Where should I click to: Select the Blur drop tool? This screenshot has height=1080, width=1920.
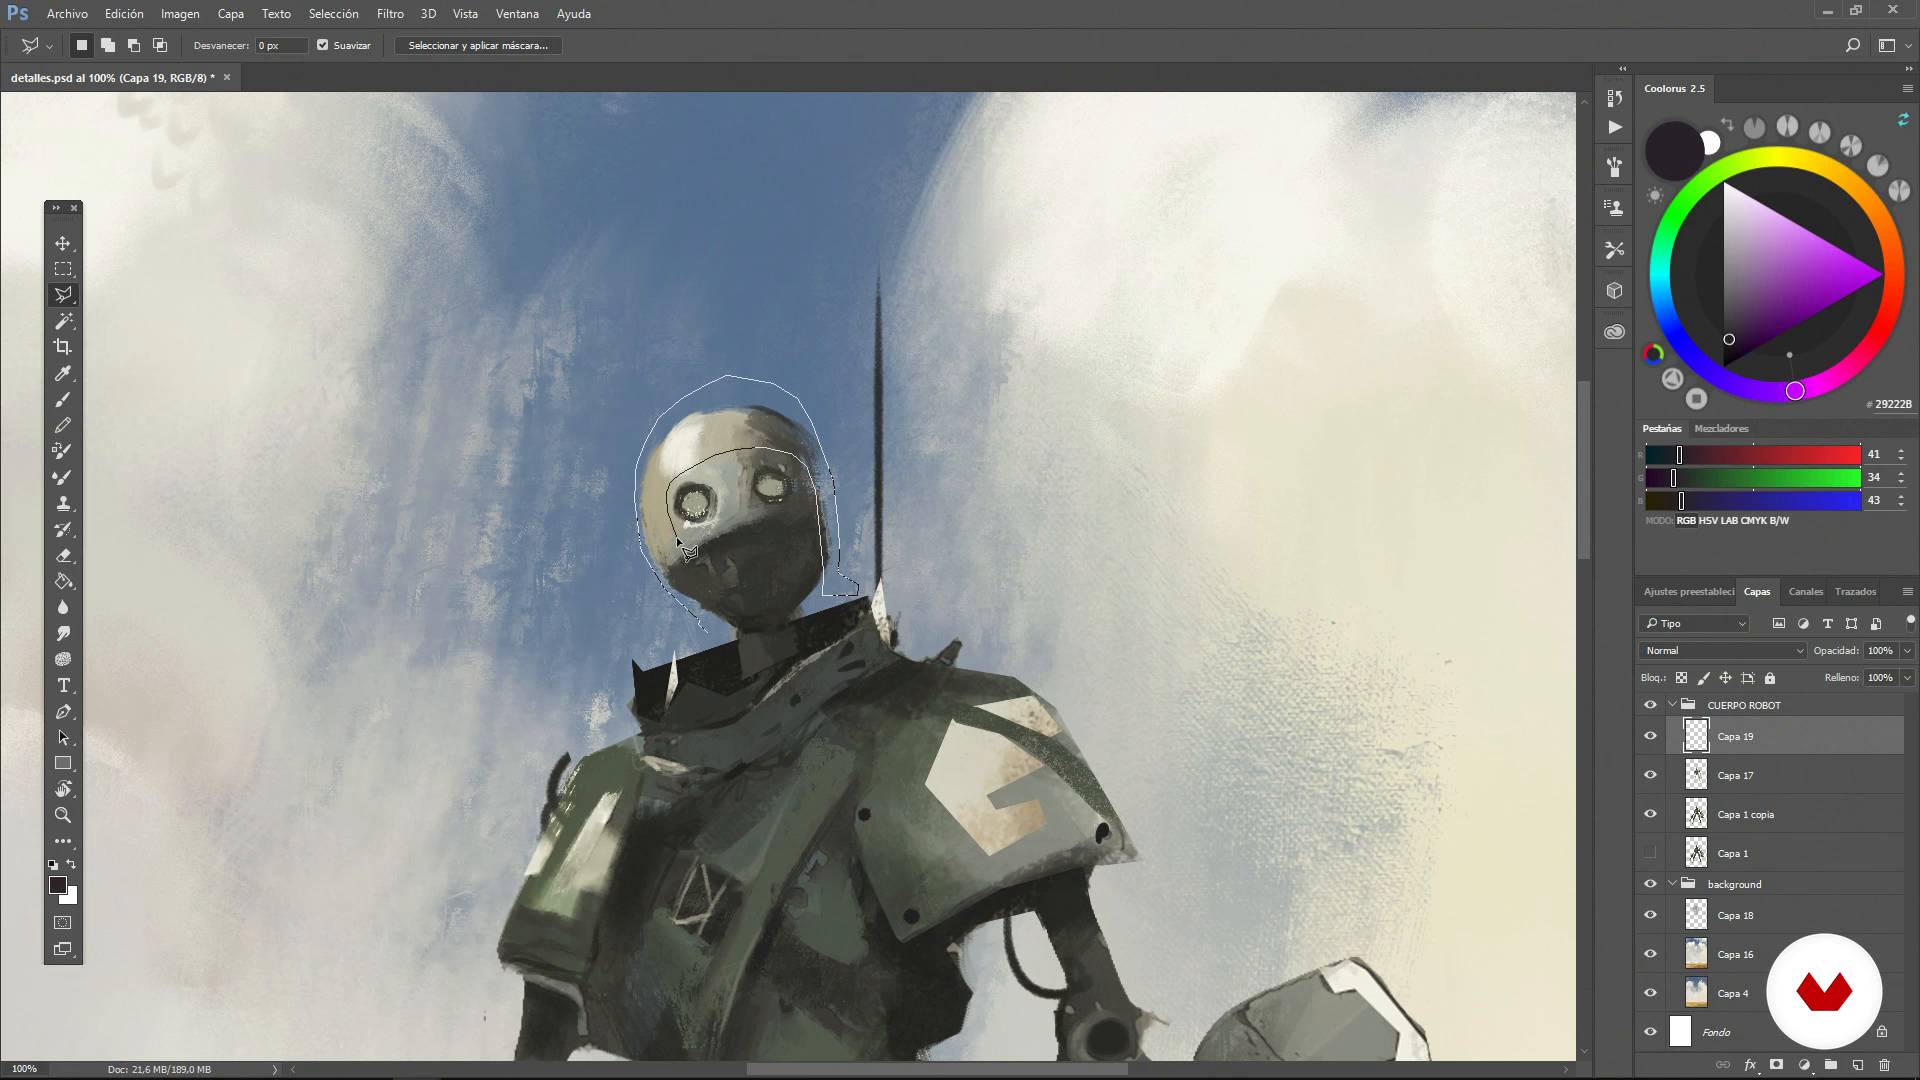click(63, 607)
